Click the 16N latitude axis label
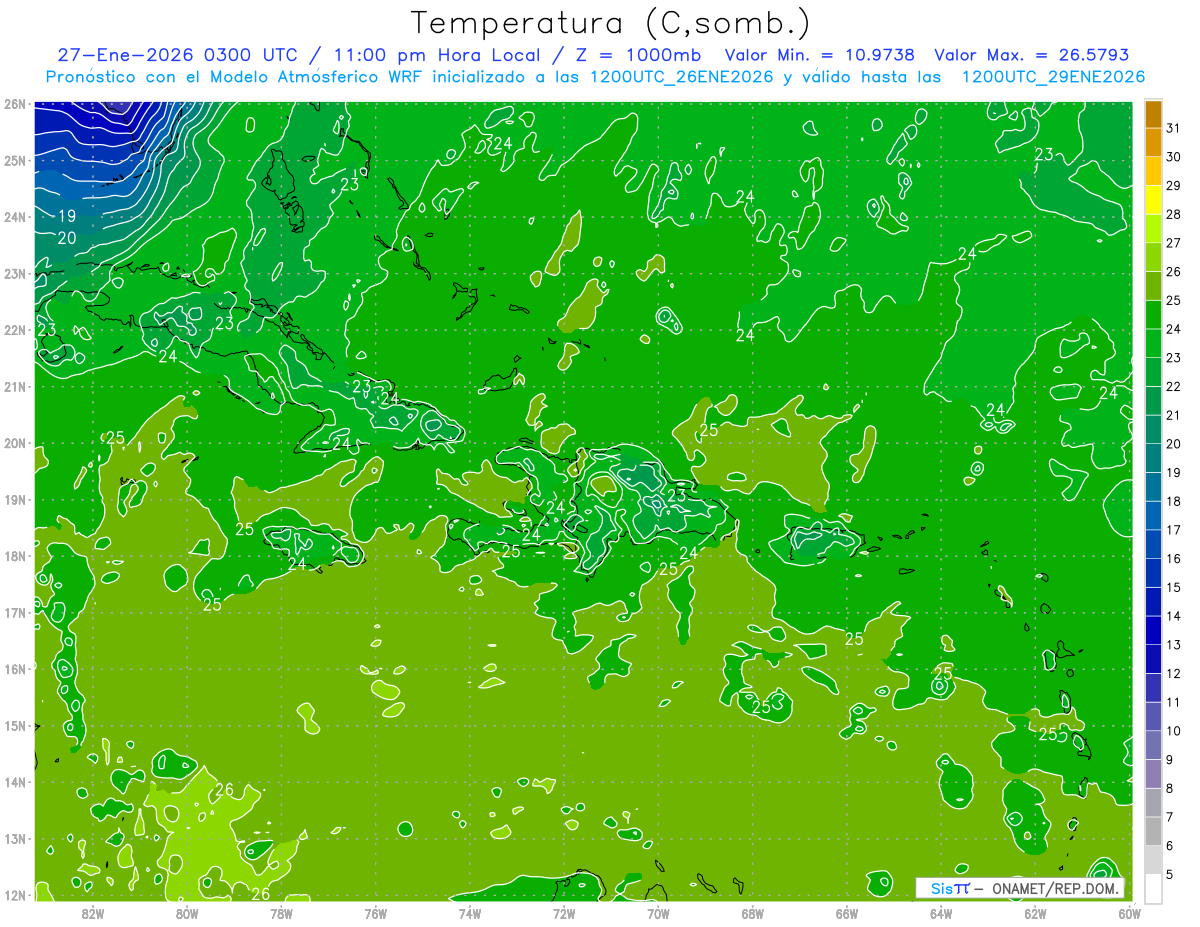Viewport: 1200px width, 927px height. pyautogui.click(x=14, y=669)
